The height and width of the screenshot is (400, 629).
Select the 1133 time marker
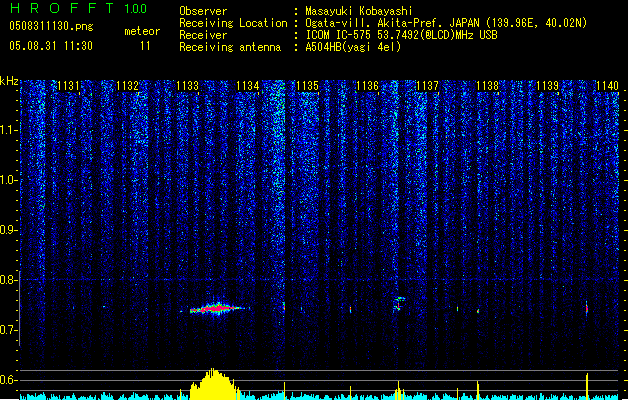187,86
